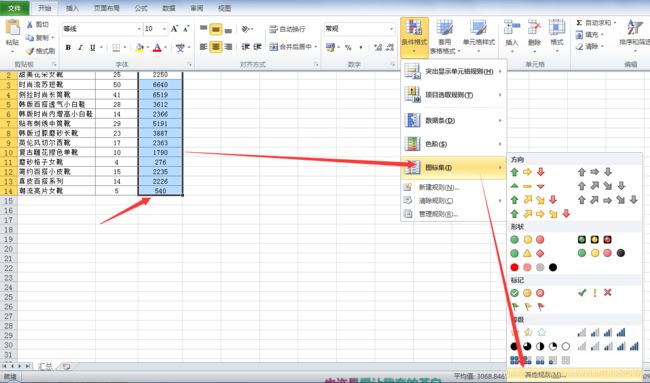Click the Copy (复制) icon
Image resolution: width=650 pixels, height=383 pixels.
click(30, 38)
